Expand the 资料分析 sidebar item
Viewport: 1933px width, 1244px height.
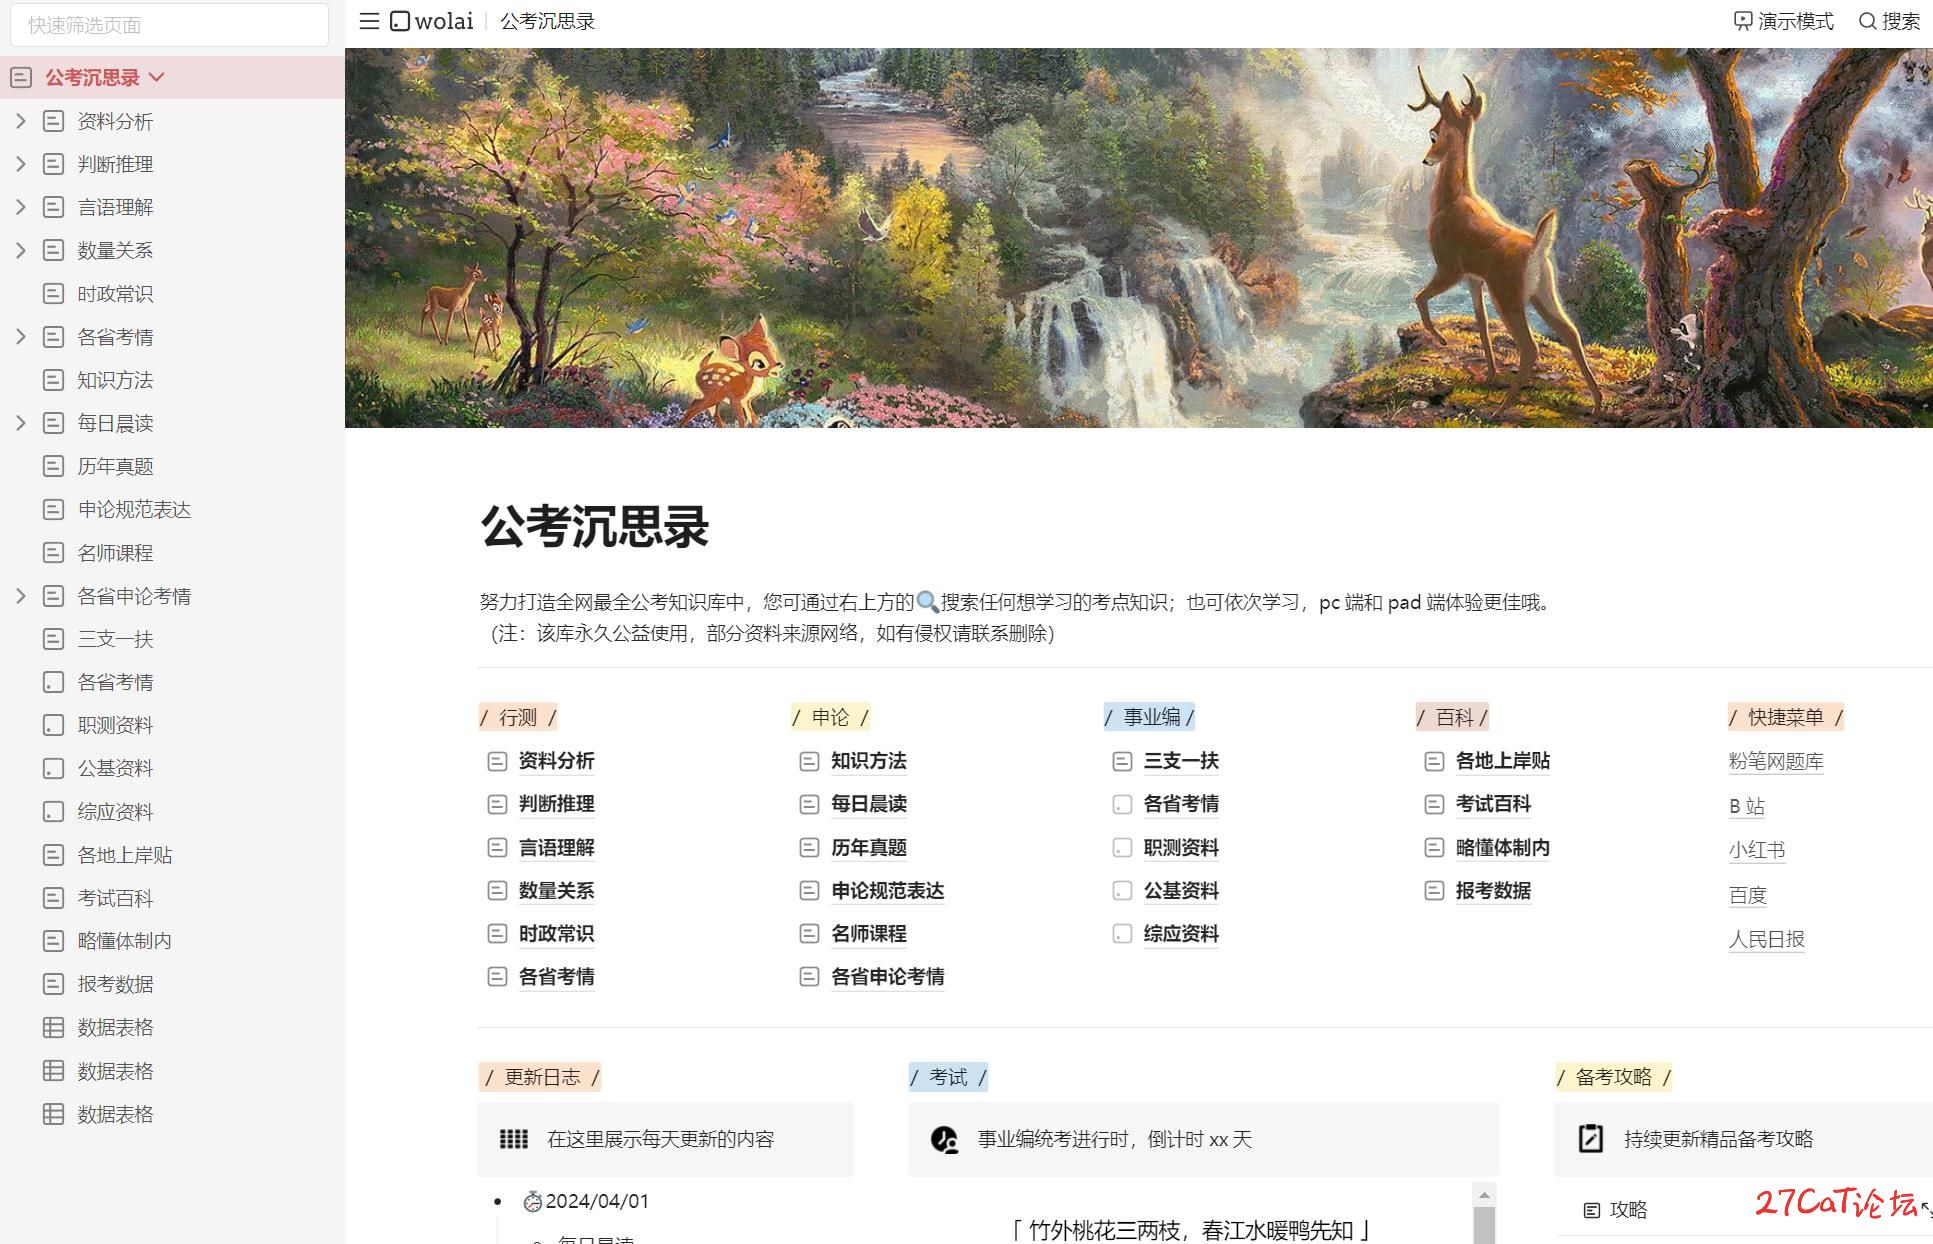[x=20, y=121]
